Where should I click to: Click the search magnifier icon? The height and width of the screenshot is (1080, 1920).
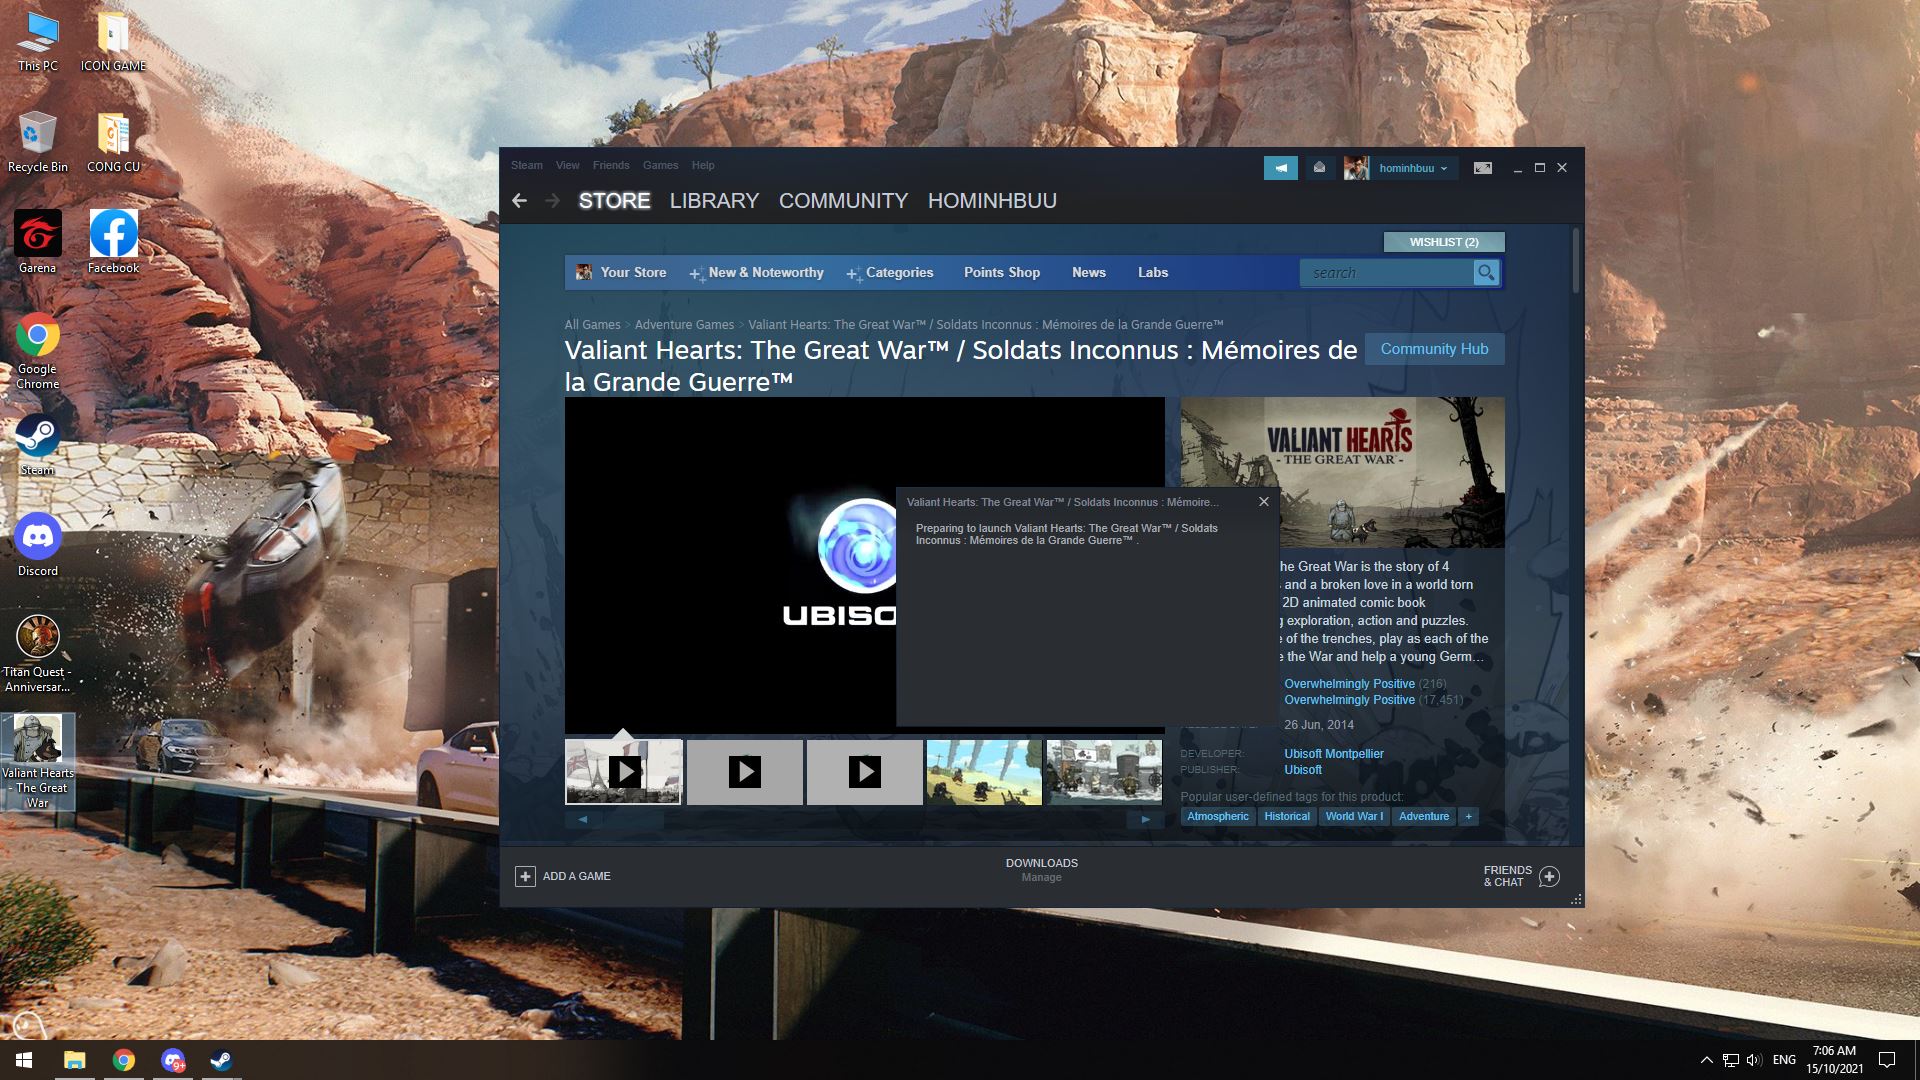coord(1486,272)
